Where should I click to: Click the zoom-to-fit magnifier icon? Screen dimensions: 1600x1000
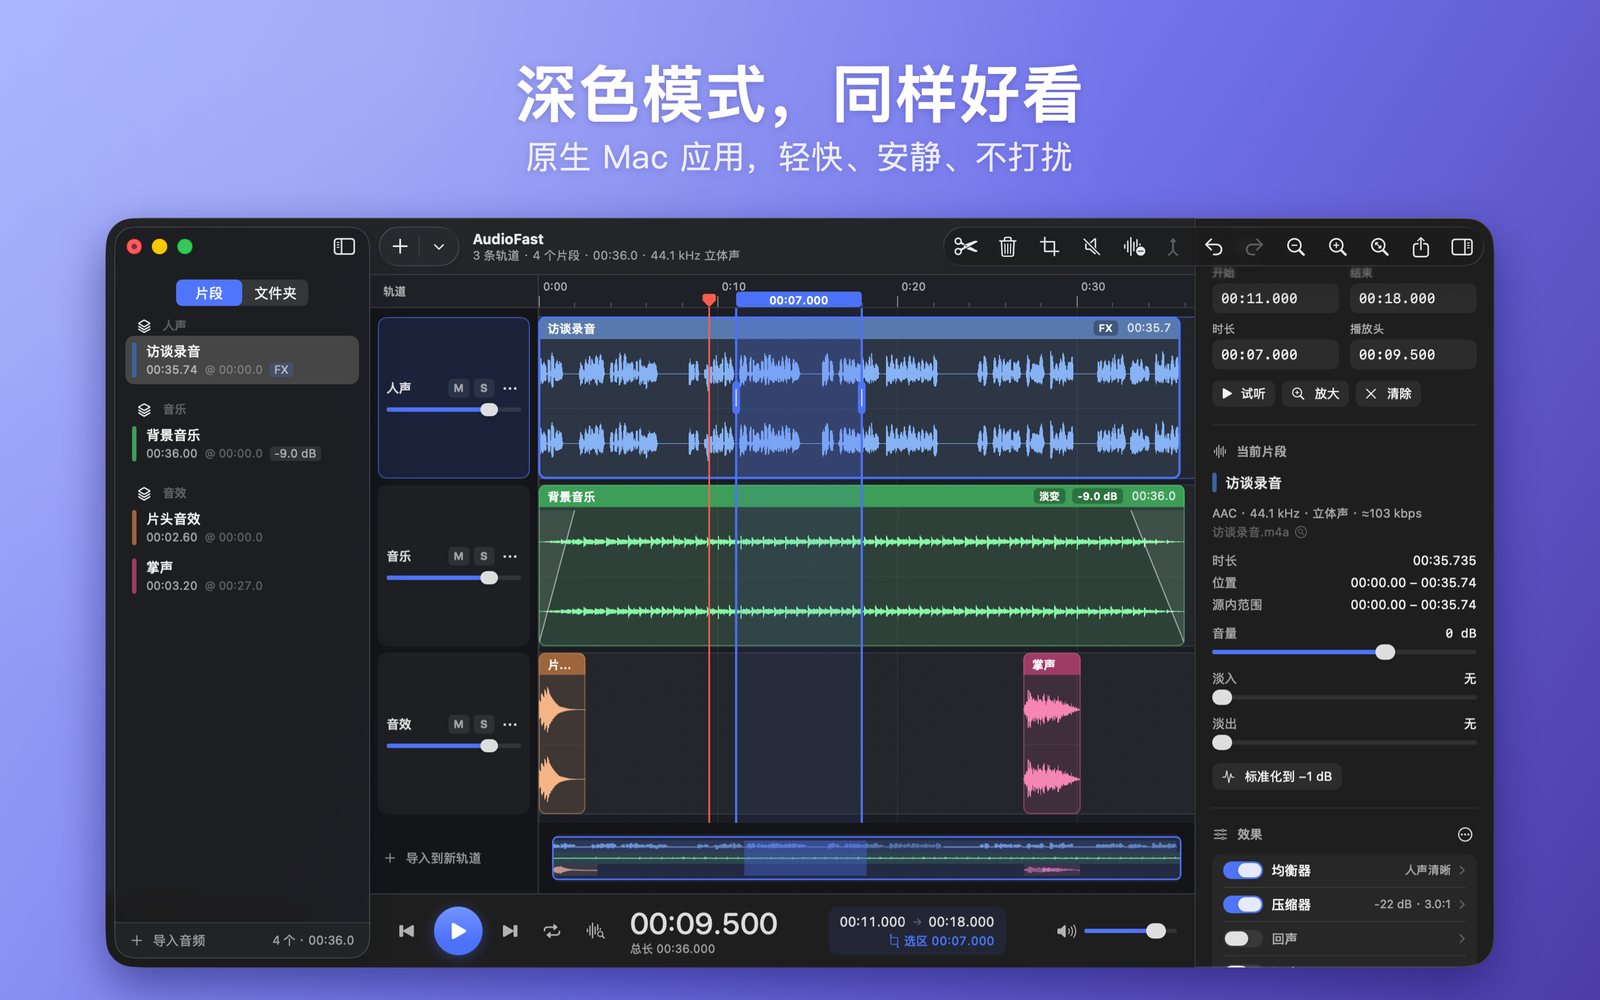pos(1379,247)
